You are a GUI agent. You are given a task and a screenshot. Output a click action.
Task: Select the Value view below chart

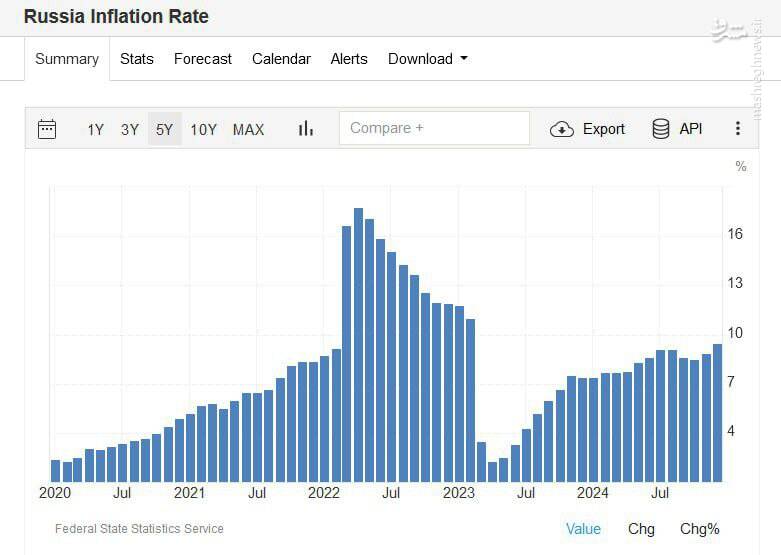coord(583,529)
